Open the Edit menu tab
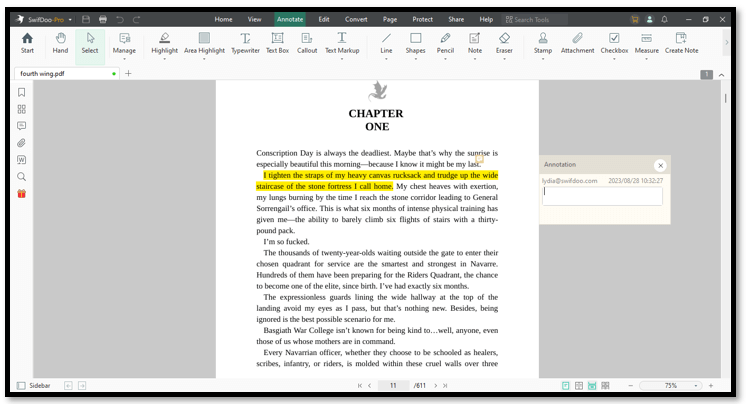The image size is (746, 404). [324, 19]
